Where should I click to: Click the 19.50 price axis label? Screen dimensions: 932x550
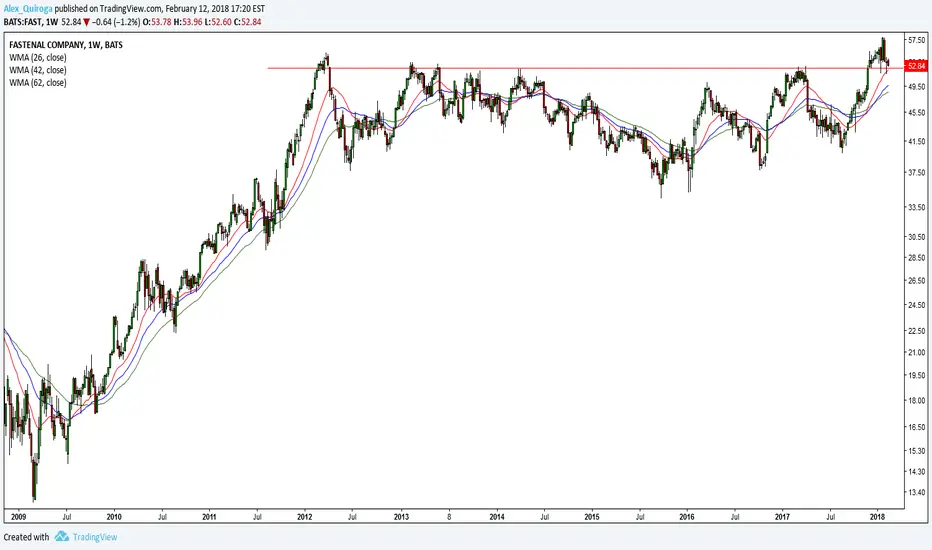click(917, 375)
